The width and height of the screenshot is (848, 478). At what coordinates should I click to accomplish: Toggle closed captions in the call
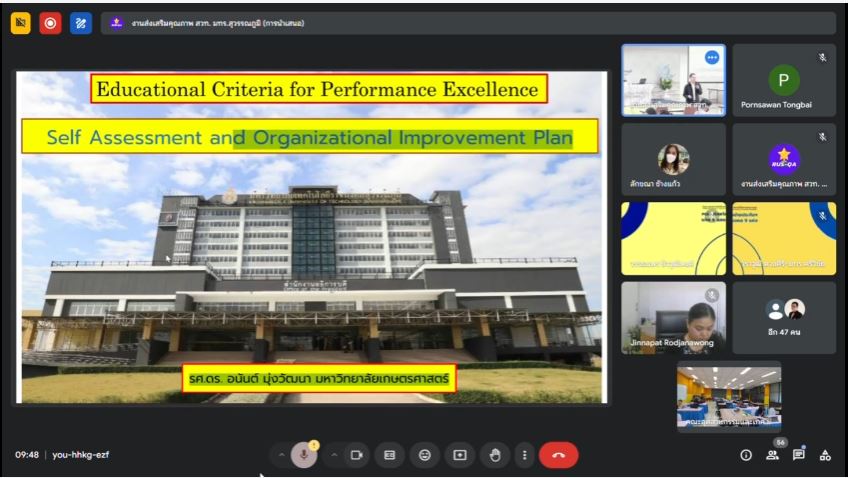coord(391,455)
